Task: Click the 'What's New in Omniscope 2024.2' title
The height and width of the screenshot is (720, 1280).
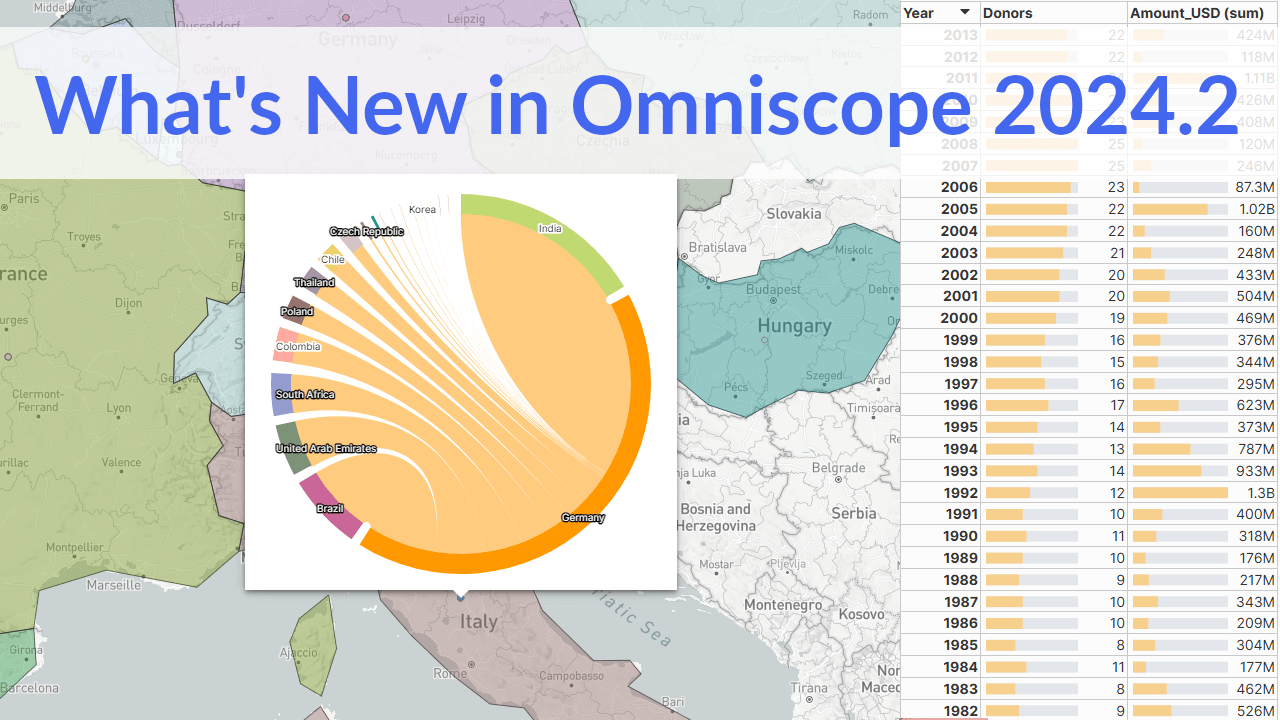Action: (637, 104)
